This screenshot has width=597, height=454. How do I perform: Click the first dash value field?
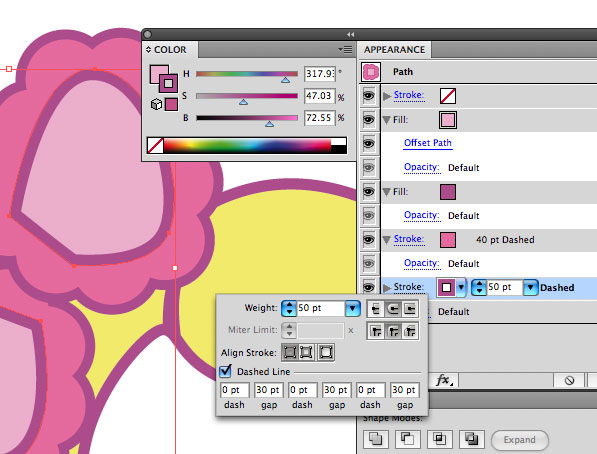[x=234, y=390]
